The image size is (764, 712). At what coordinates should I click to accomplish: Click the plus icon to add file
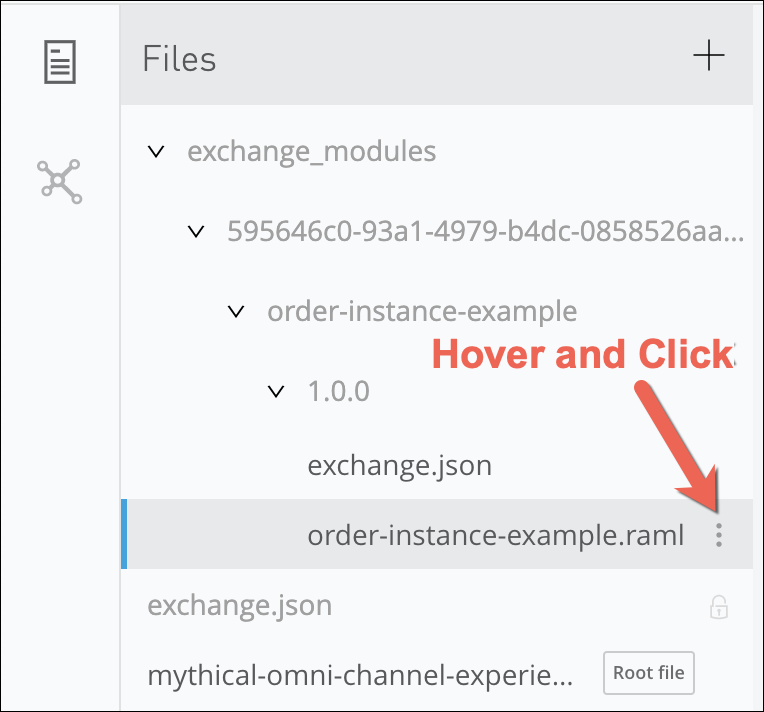708,57
